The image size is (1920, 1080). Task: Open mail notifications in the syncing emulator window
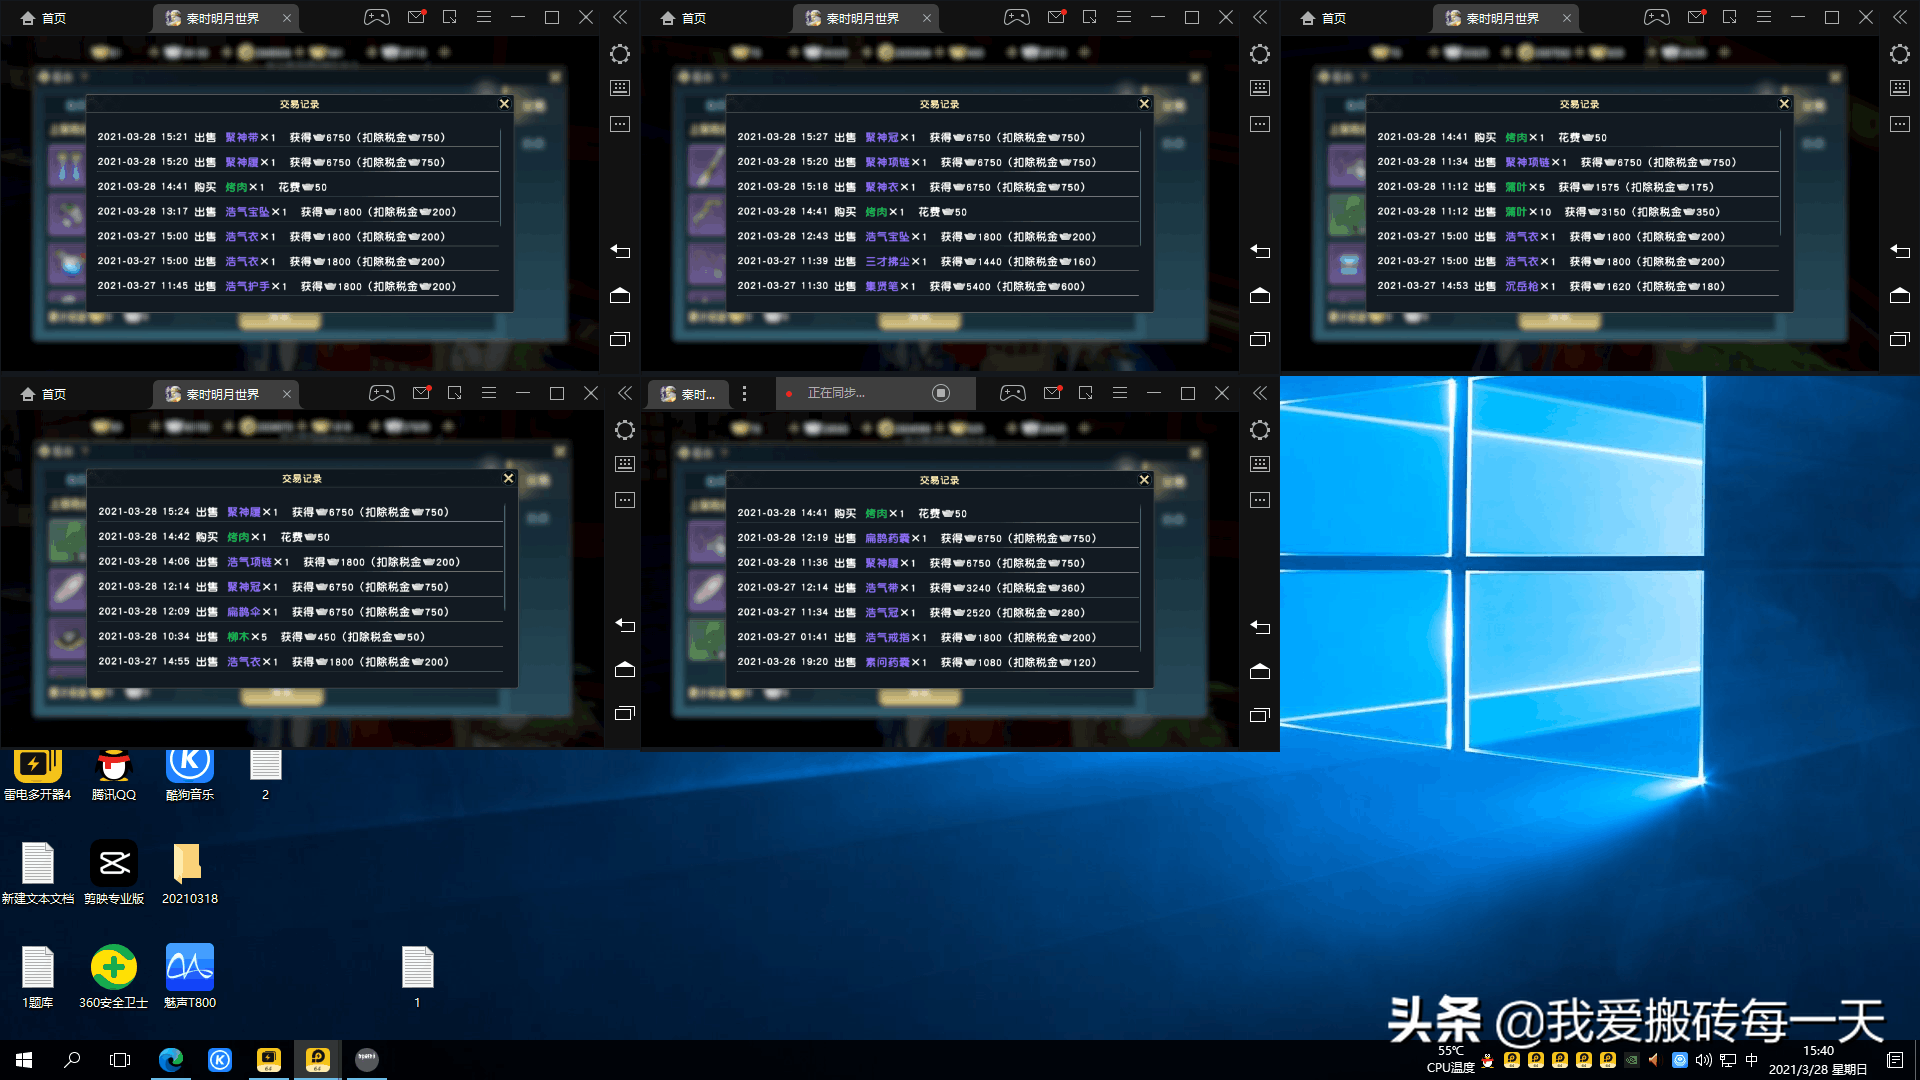pyautogui.click(x=1052, y=394)
